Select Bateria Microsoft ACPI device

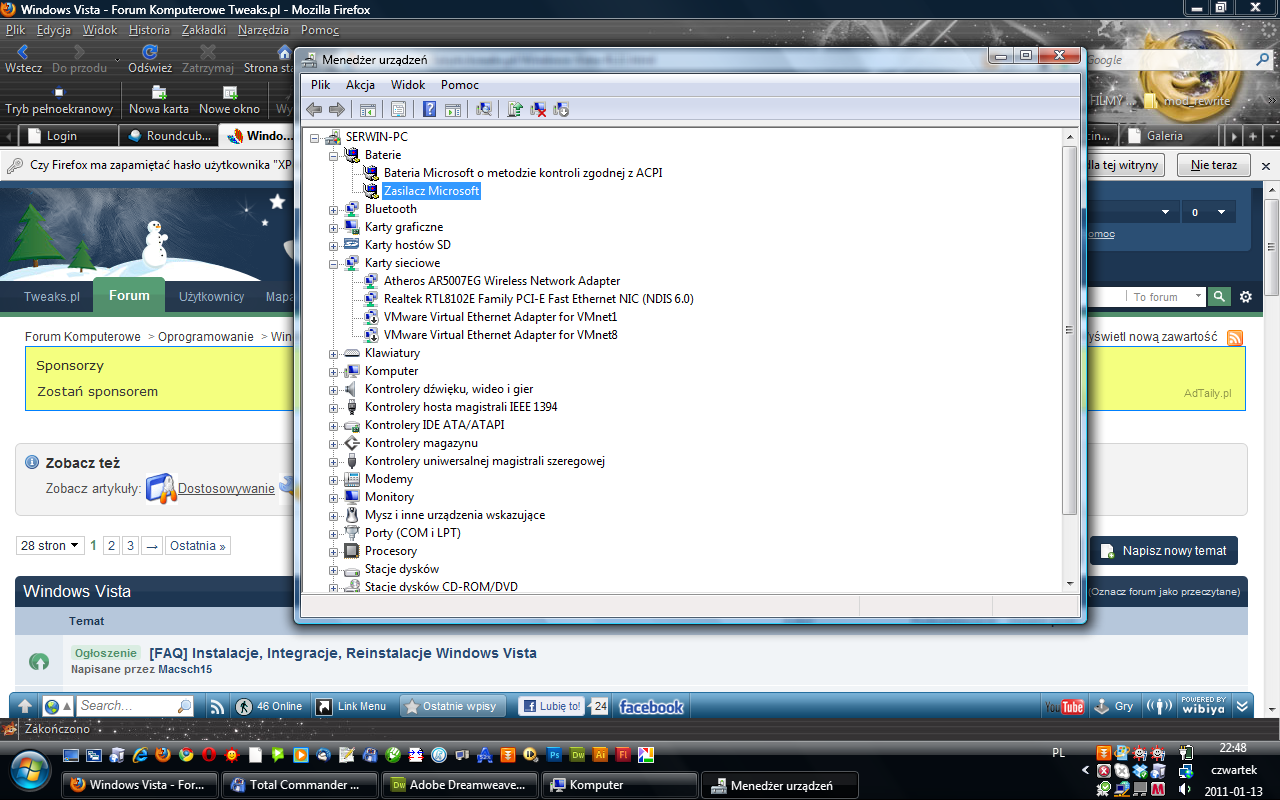click(523, 173)
